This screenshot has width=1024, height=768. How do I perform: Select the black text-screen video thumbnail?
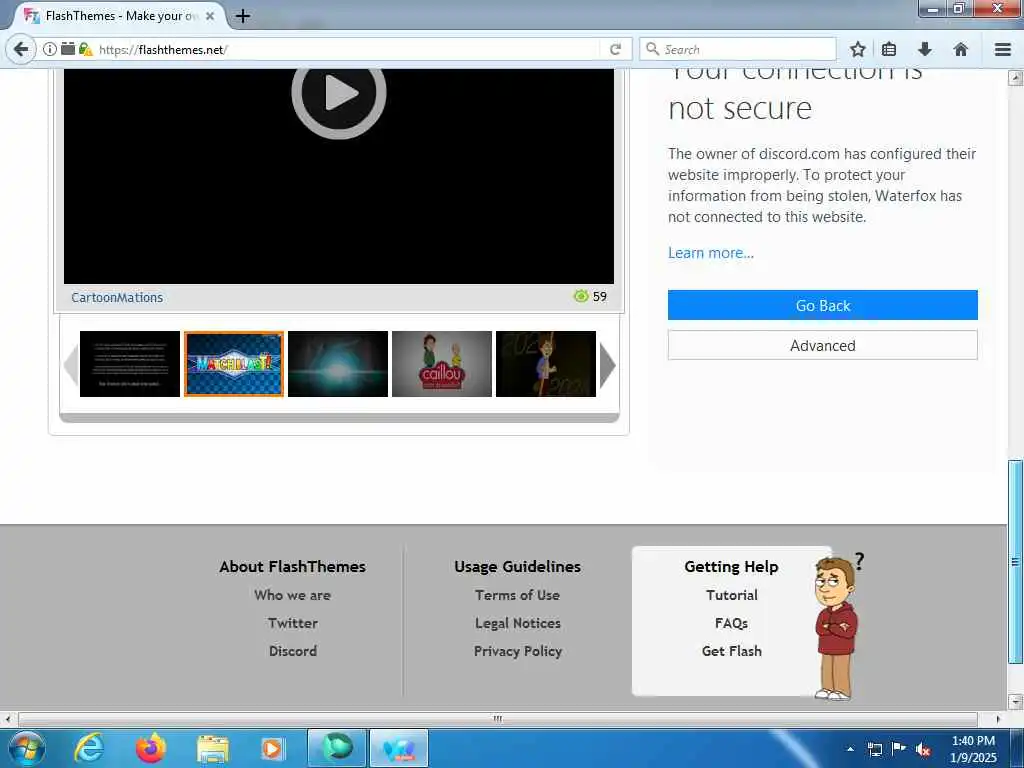[x=130, y=364]
